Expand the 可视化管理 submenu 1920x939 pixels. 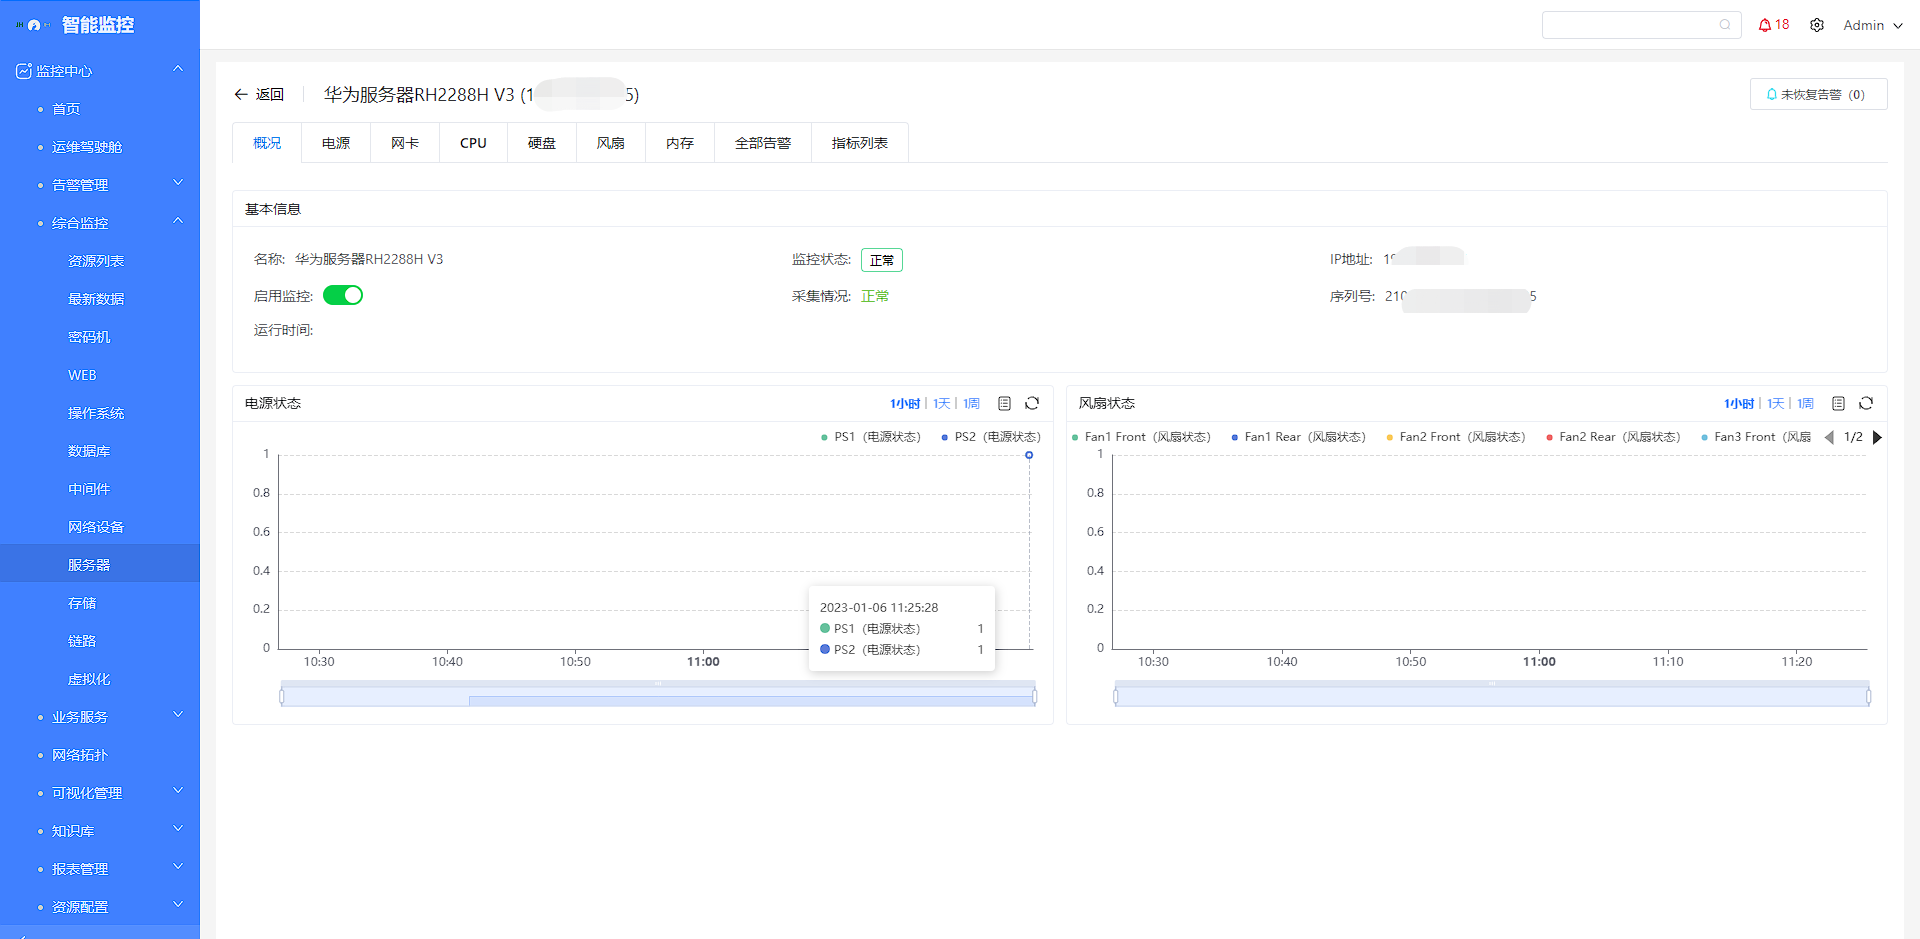pyautogui.click(x=178, y=791)
